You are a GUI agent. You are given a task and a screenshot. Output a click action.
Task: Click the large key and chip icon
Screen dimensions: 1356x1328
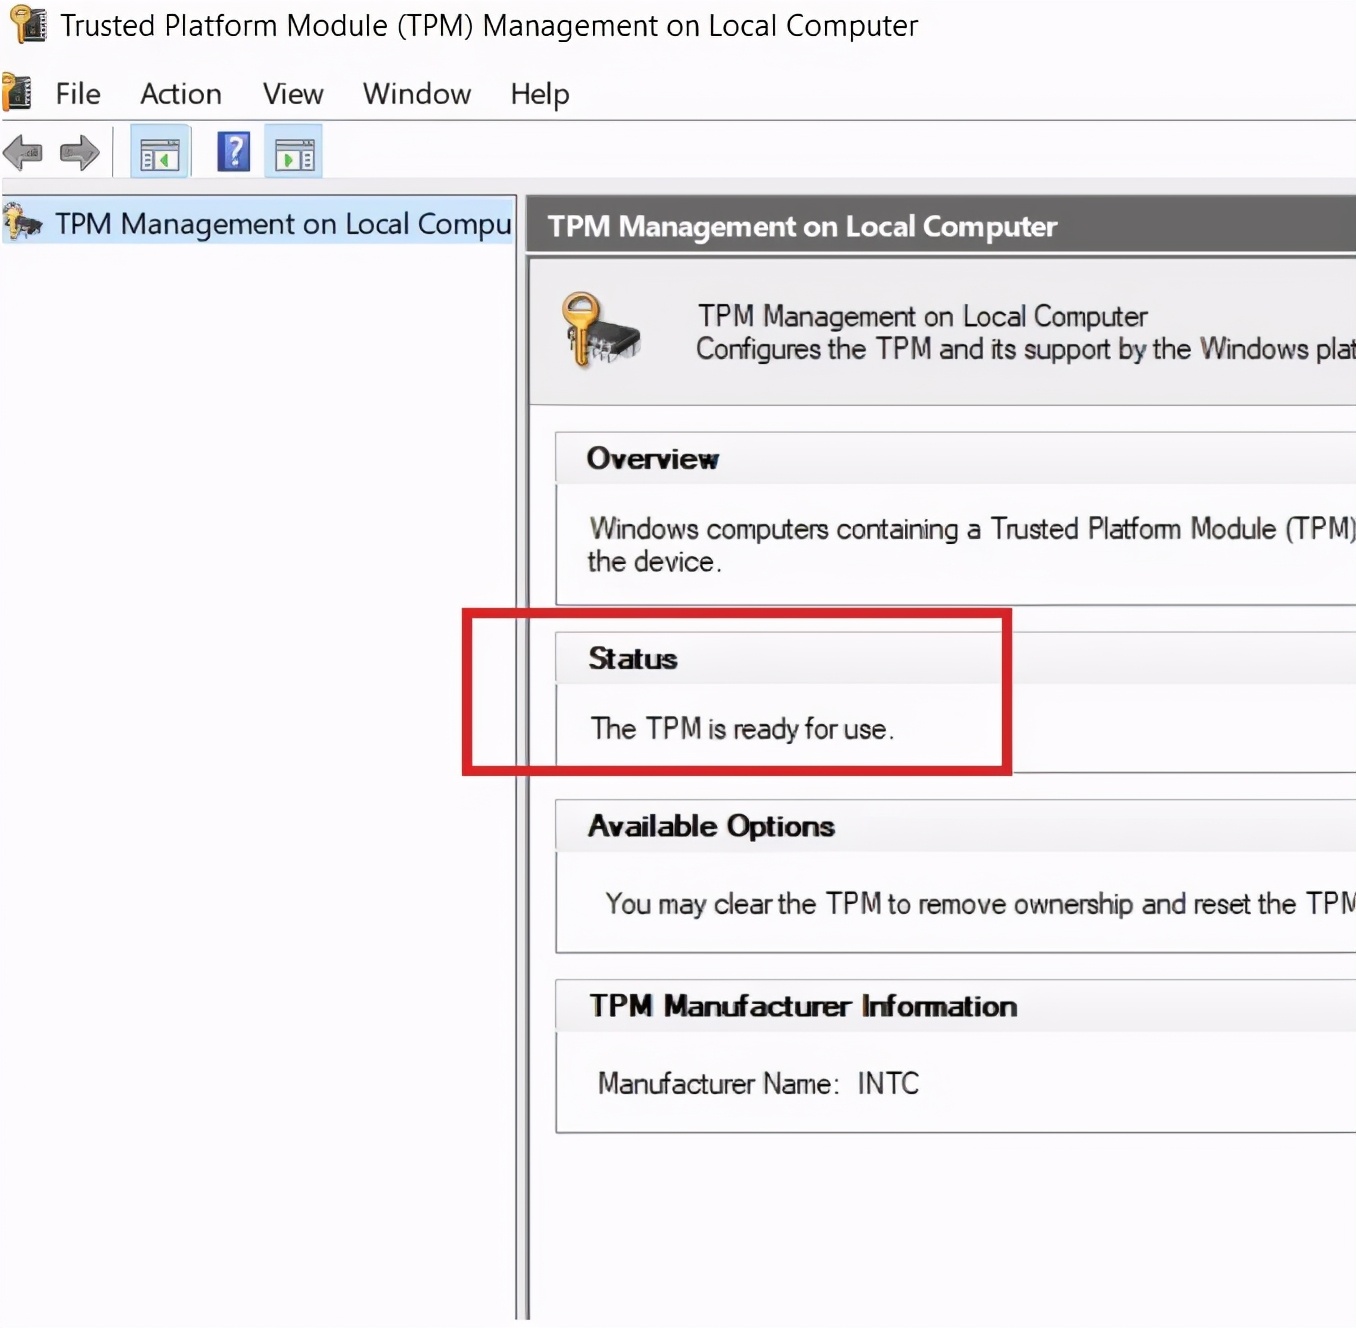(x=600, y=330)
